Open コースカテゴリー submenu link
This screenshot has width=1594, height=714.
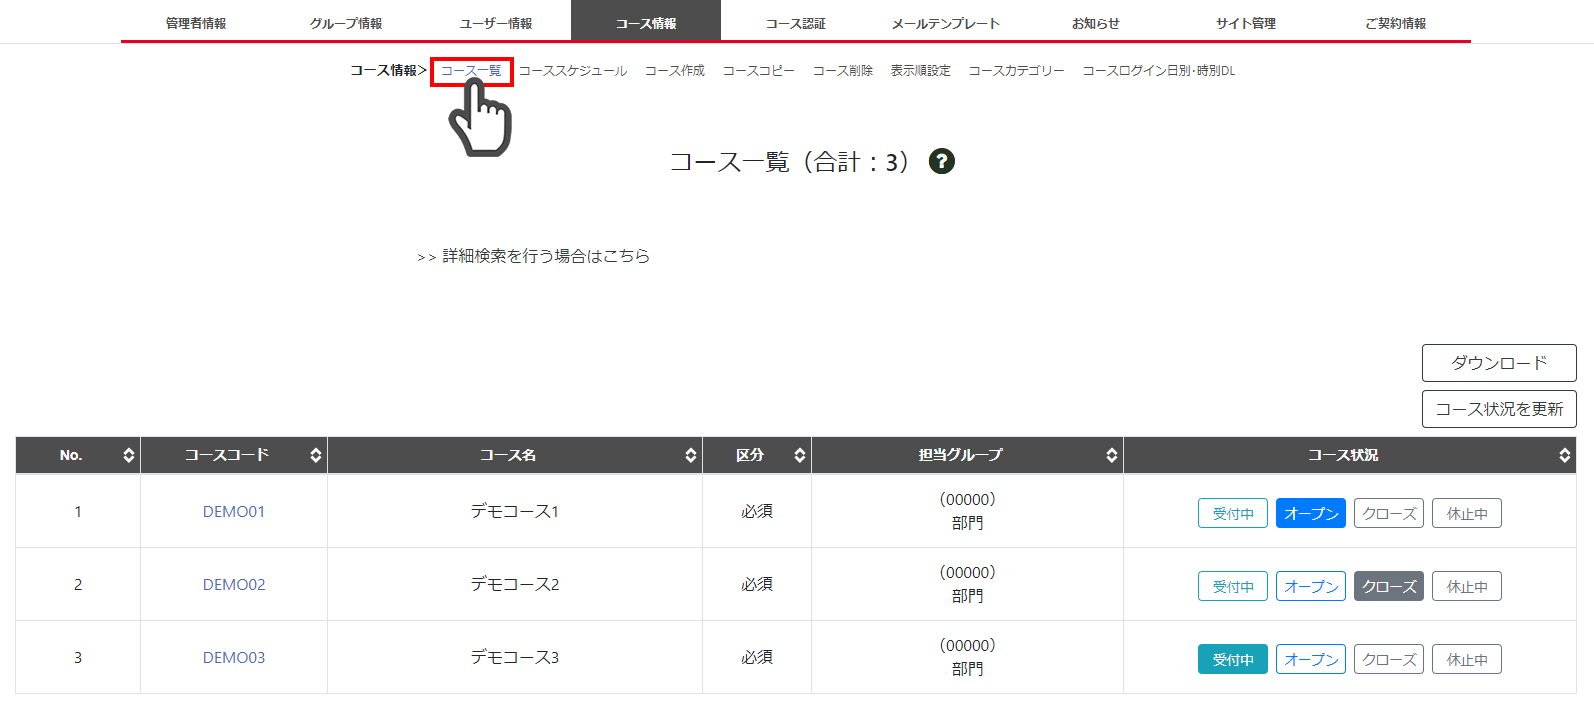click(1017, 71)
